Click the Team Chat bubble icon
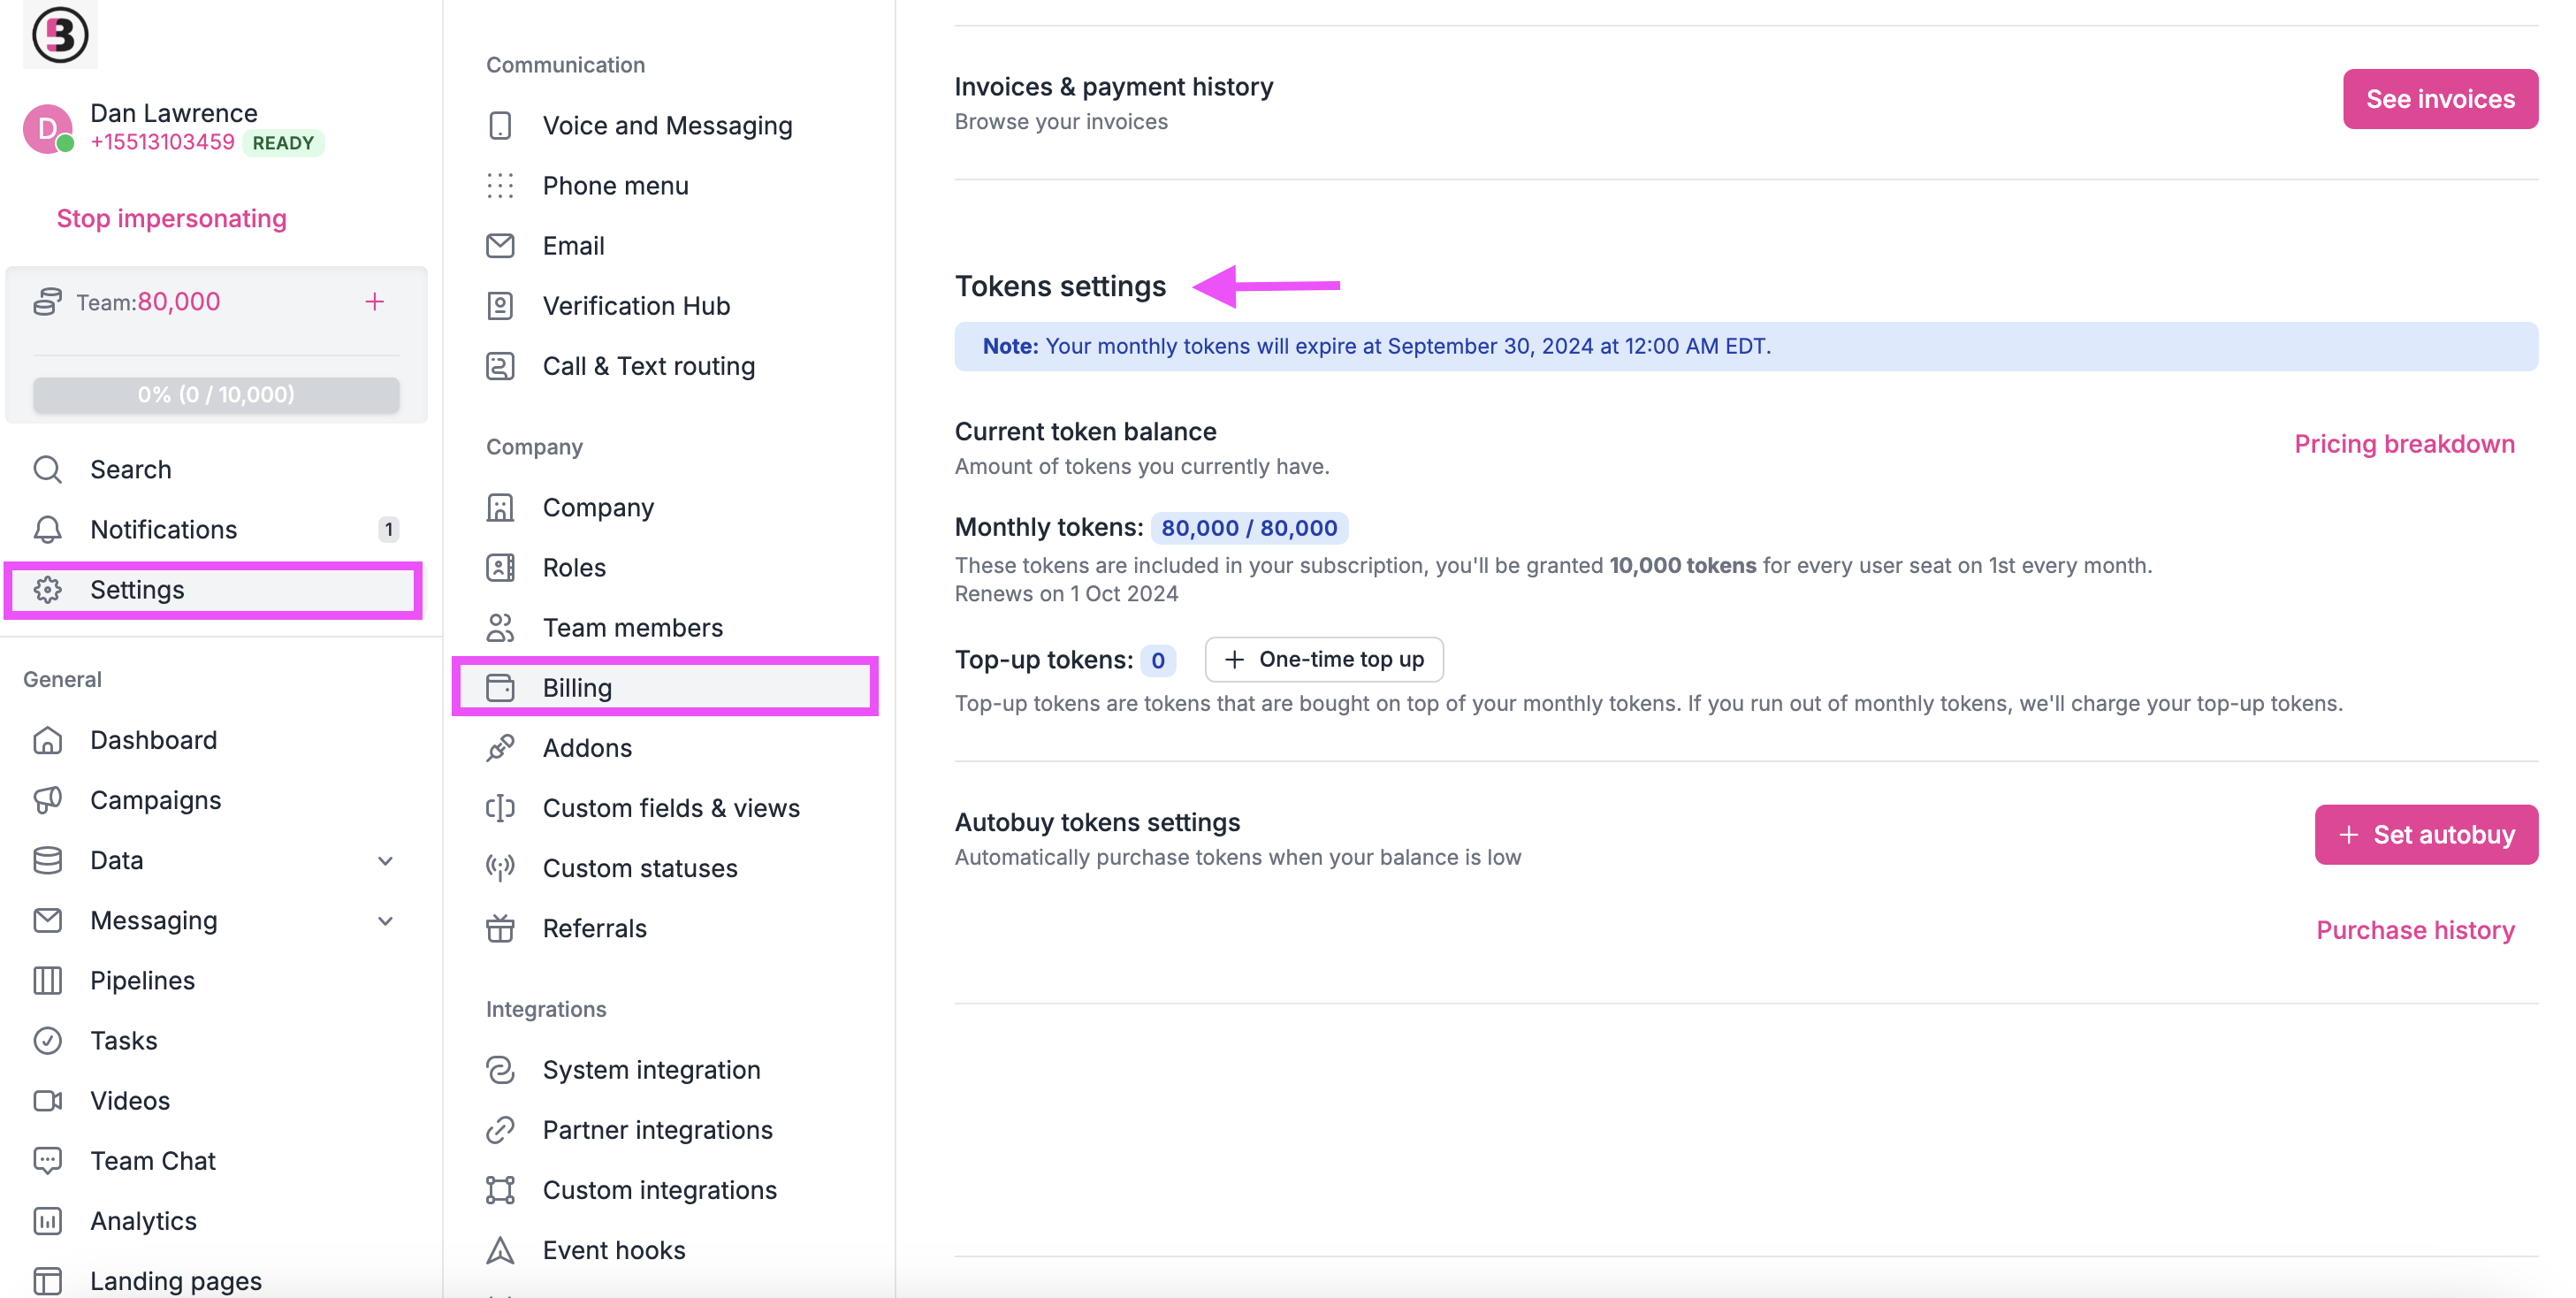Image resolution: width=2576 pixels, height=1298 pixels. tap(48, 1160)
